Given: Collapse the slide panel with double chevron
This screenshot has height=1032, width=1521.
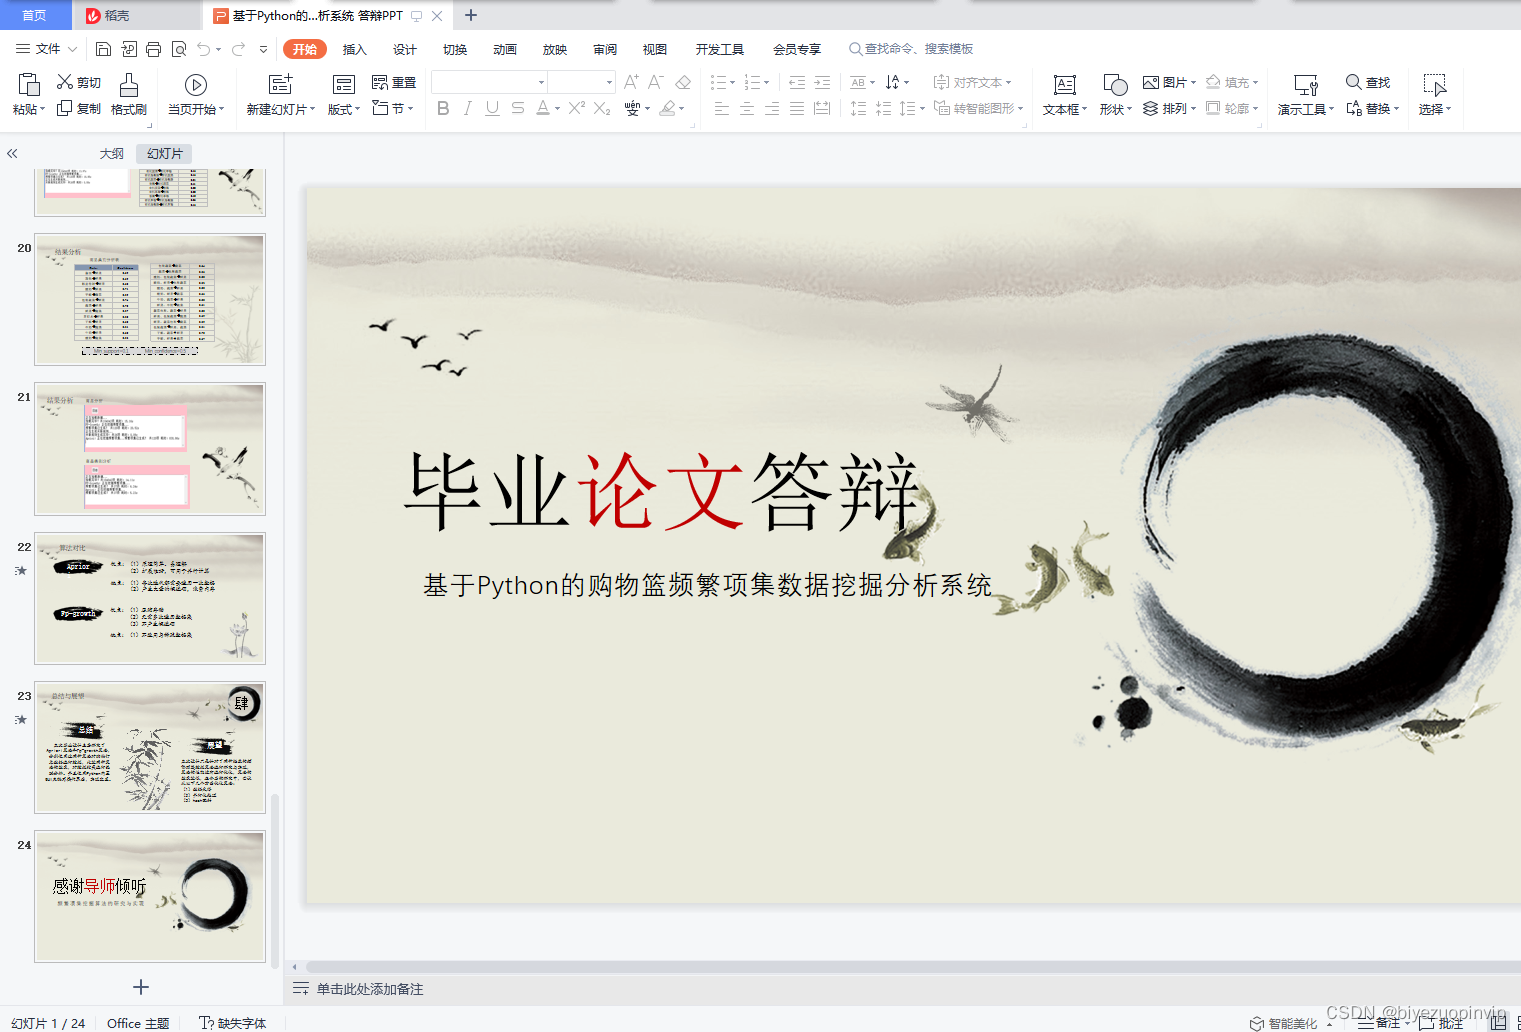Looking at the screenshot, I should click(x=12, y=154).
